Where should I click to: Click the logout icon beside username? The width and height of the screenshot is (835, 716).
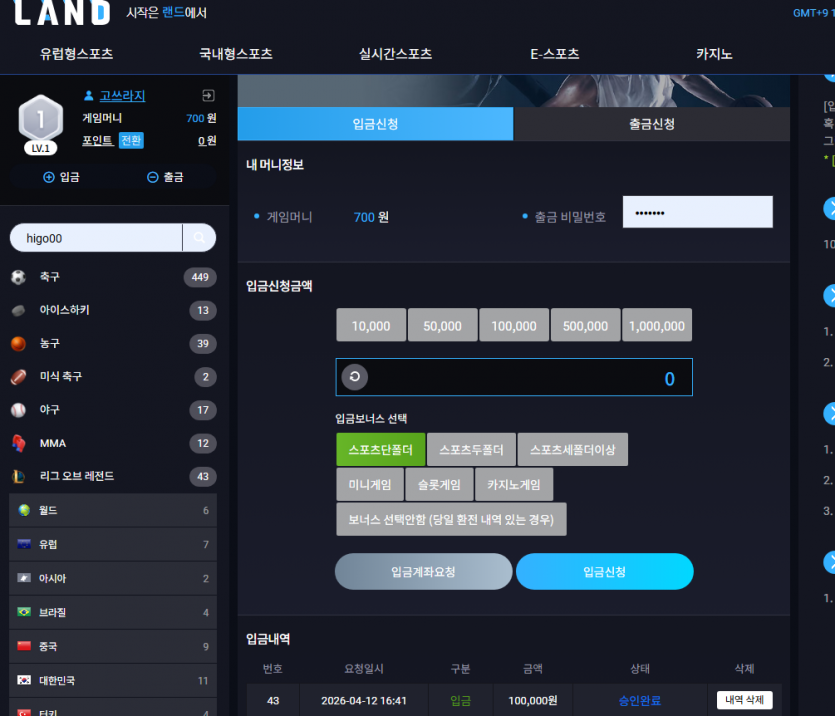(x=208, y=95)
